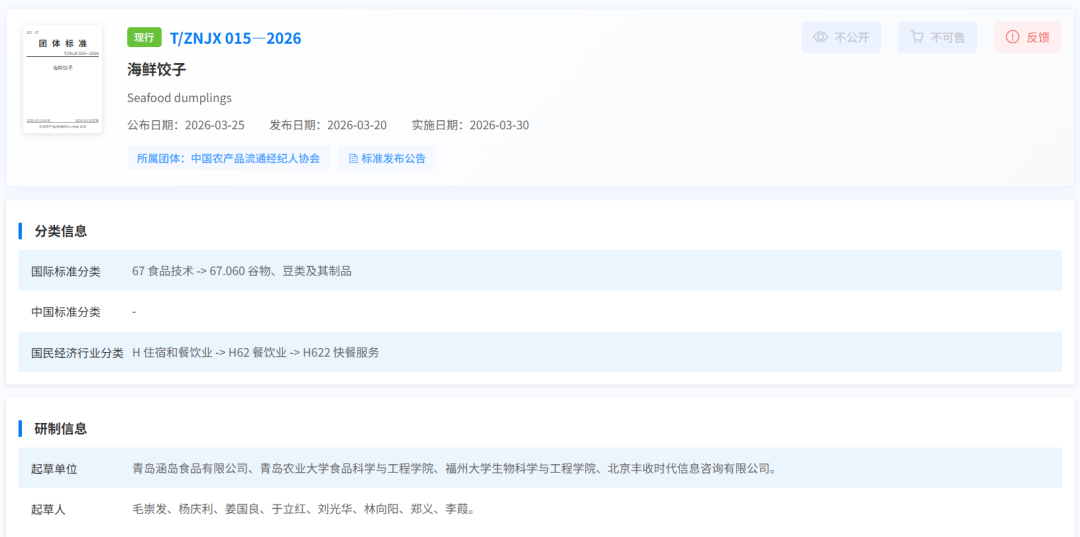The width and height of the screenshot is (1080, 537).
Task: Click the 不可售 button label
Action: pos(948,37)
